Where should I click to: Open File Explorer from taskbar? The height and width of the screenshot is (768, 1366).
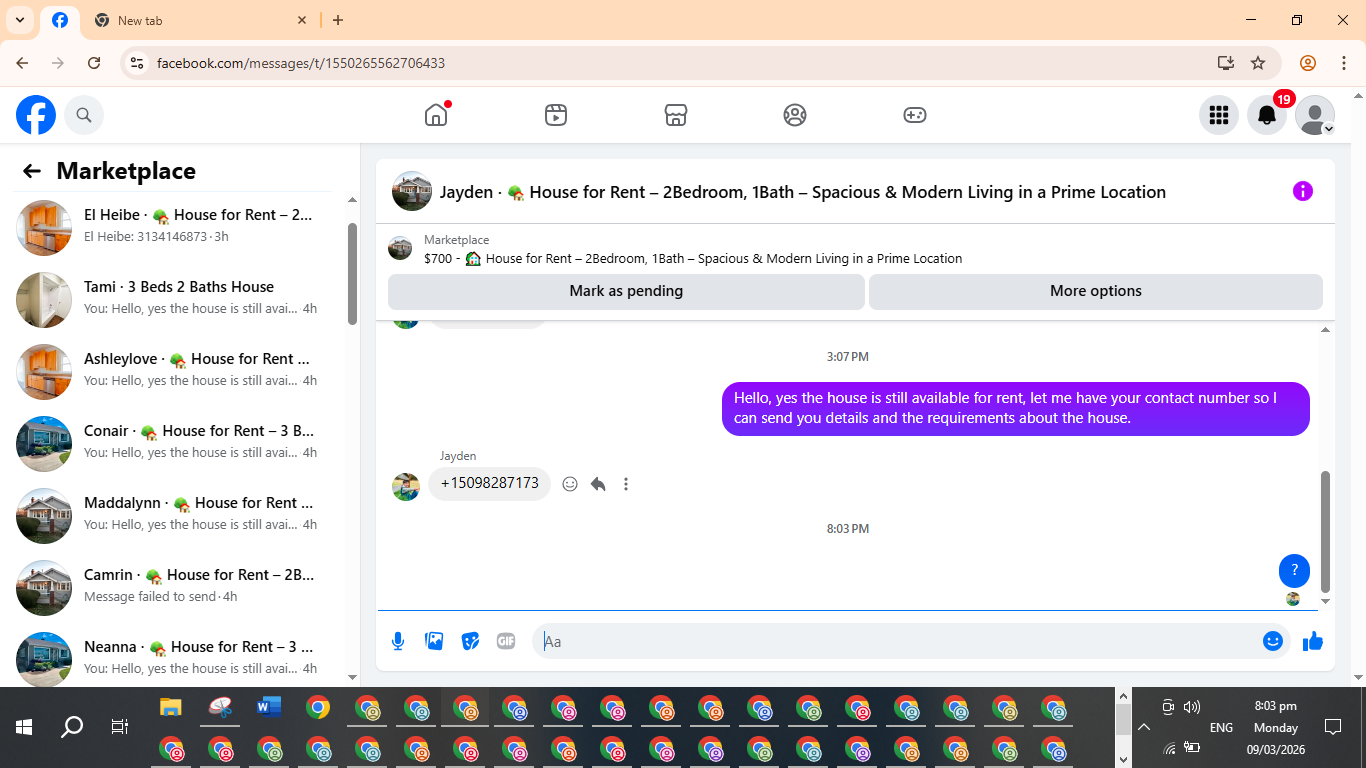point(171,708)
